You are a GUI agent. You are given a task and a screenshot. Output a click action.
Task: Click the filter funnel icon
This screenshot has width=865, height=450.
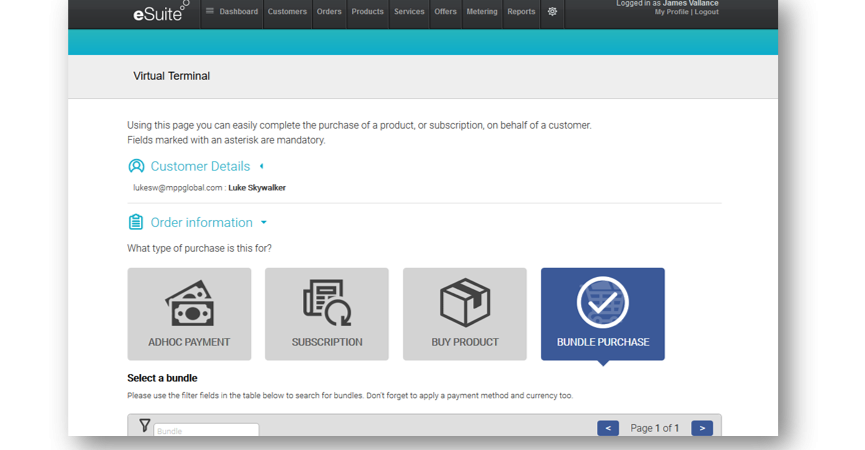(145, 426)
